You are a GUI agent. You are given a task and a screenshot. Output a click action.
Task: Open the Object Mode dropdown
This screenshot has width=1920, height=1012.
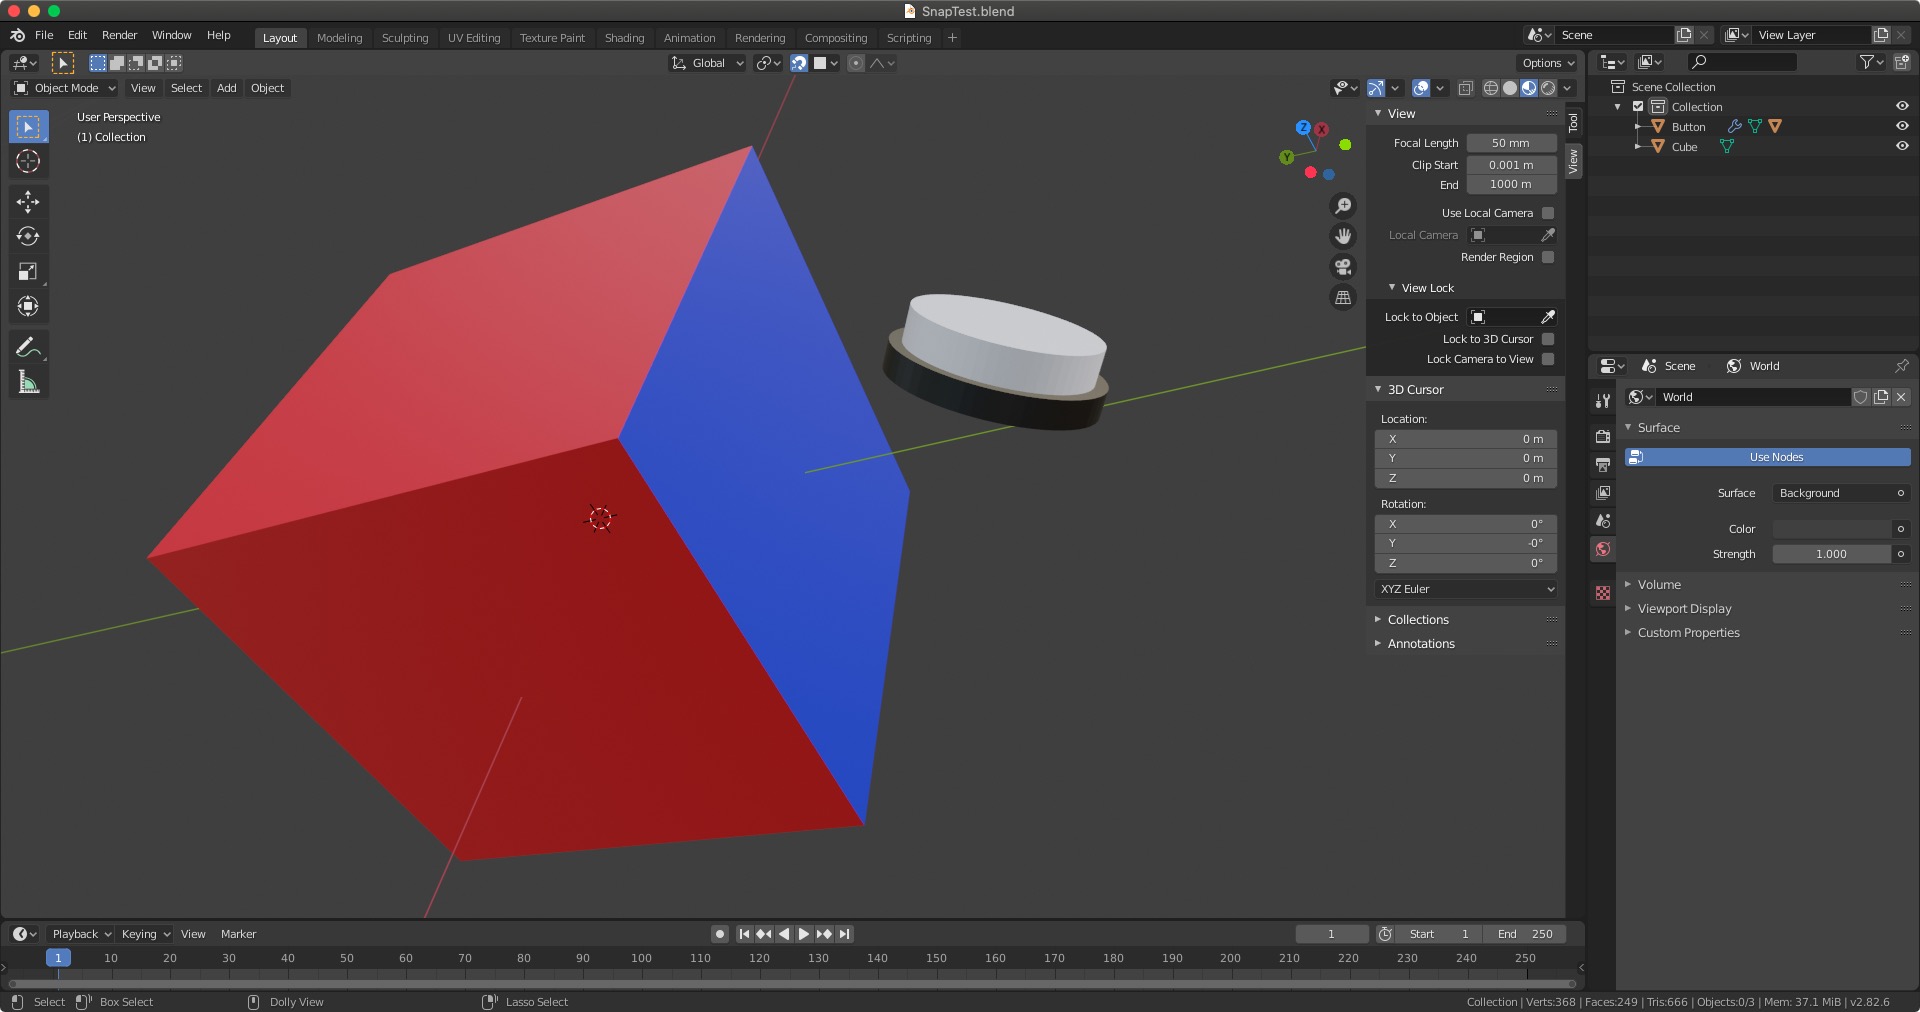click(63, 88)
